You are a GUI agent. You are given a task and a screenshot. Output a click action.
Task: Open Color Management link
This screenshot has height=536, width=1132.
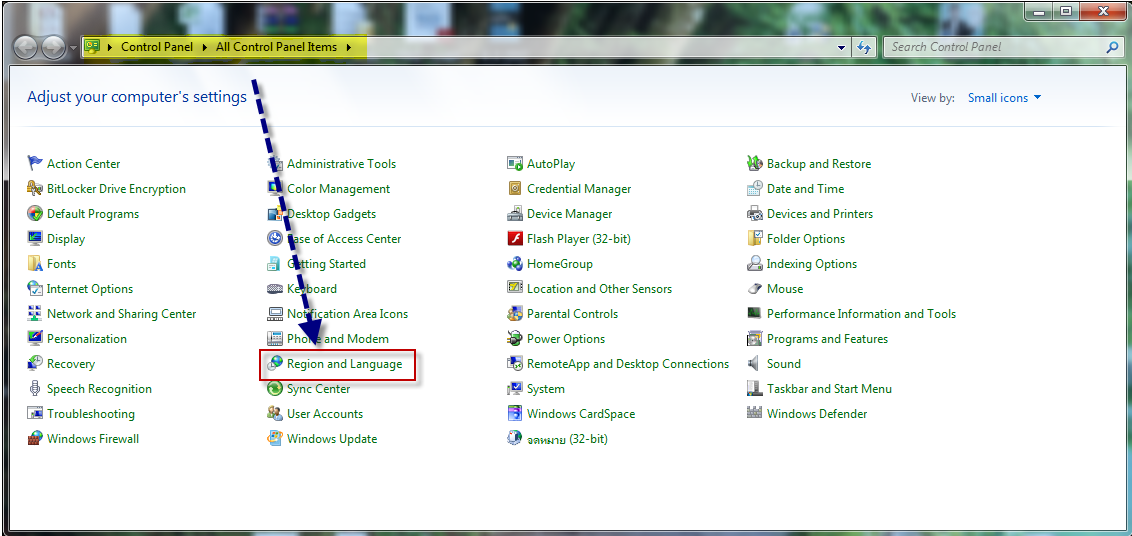(x=339, y=189)
